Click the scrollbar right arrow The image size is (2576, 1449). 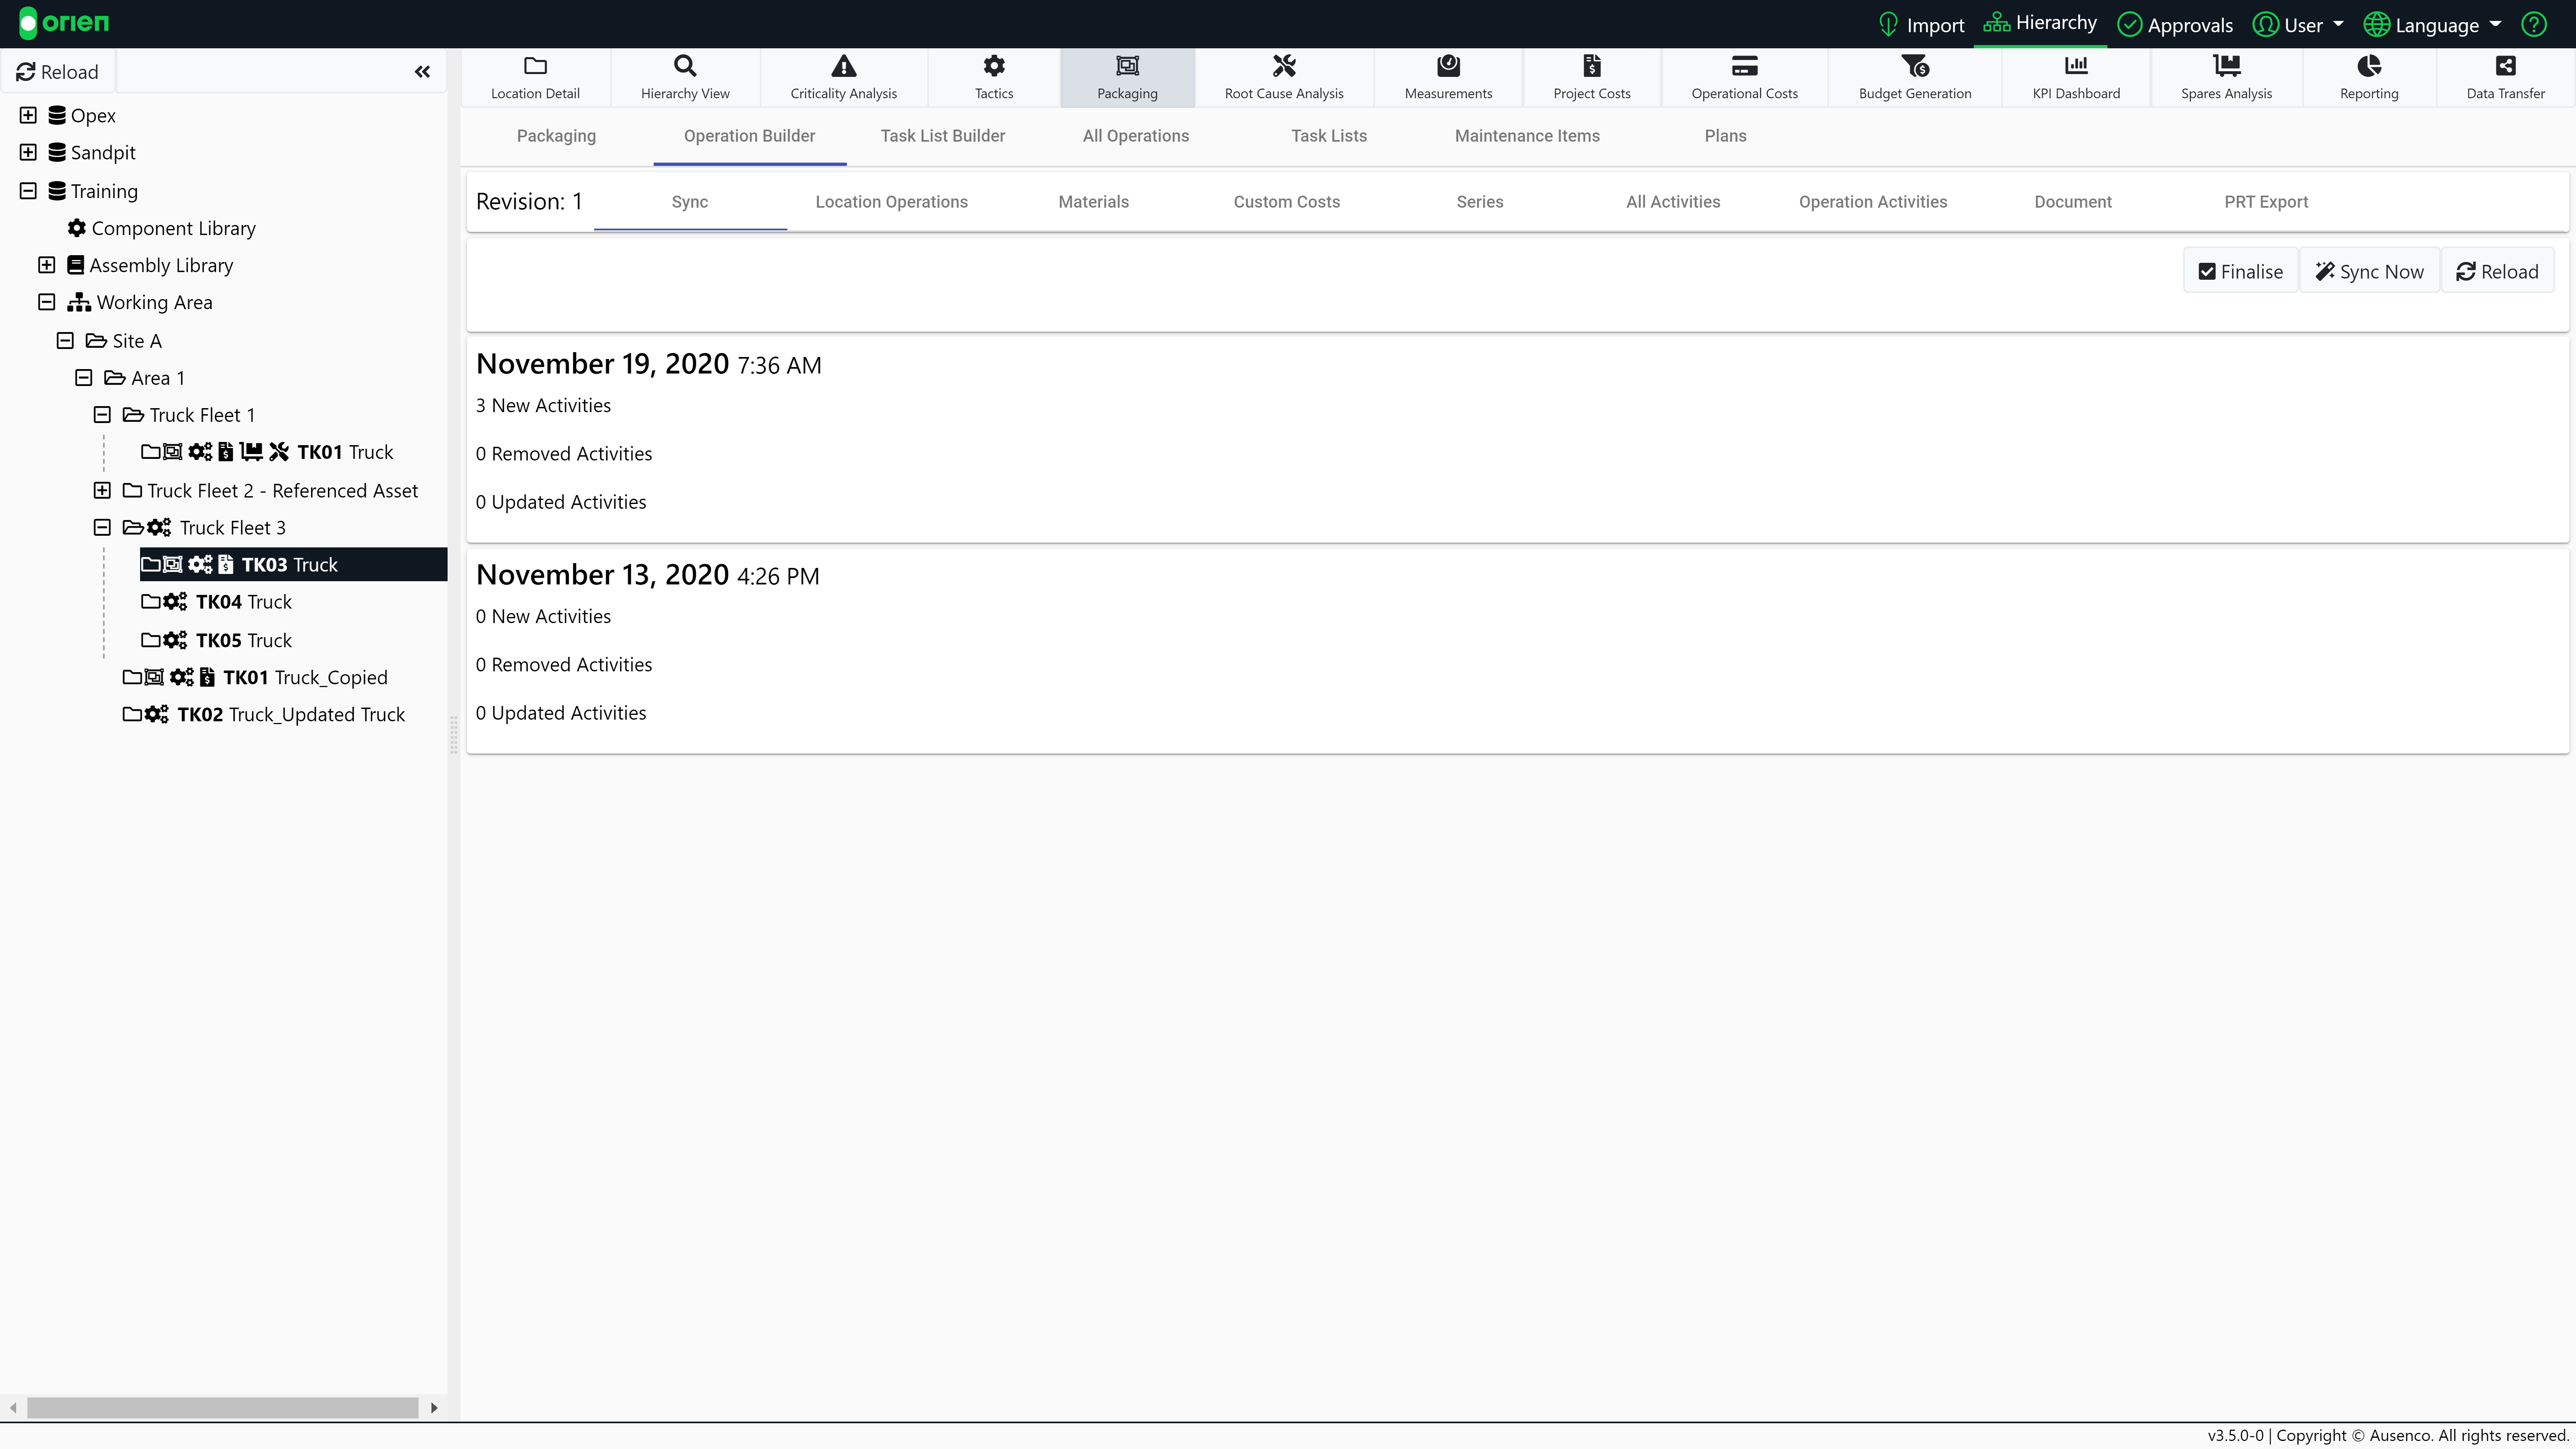point(434,1407)
